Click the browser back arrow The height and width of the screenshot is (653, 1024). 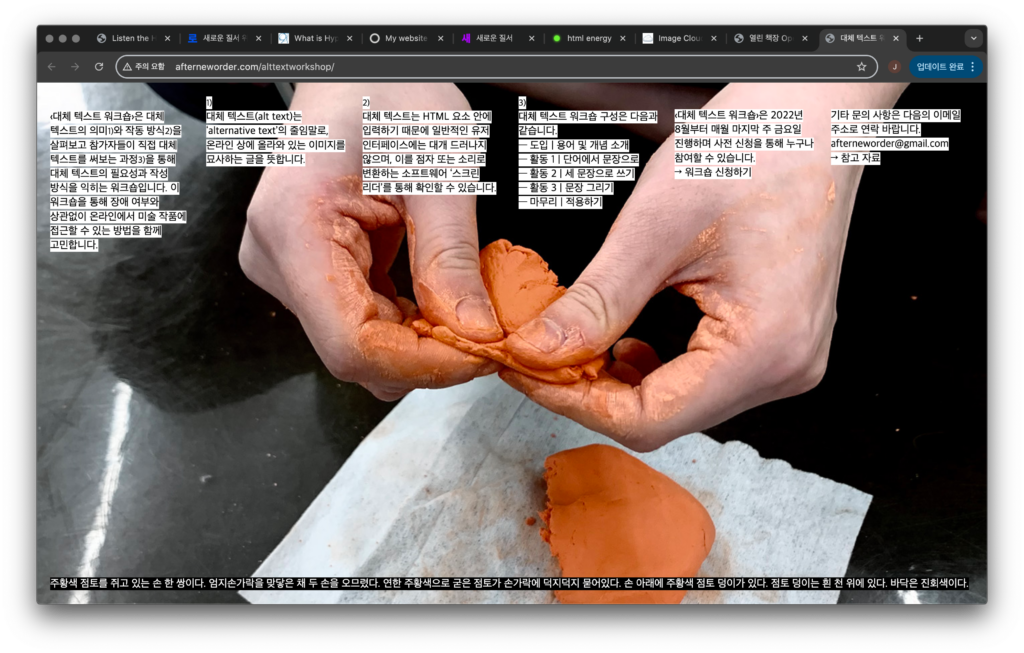point(52,67)
